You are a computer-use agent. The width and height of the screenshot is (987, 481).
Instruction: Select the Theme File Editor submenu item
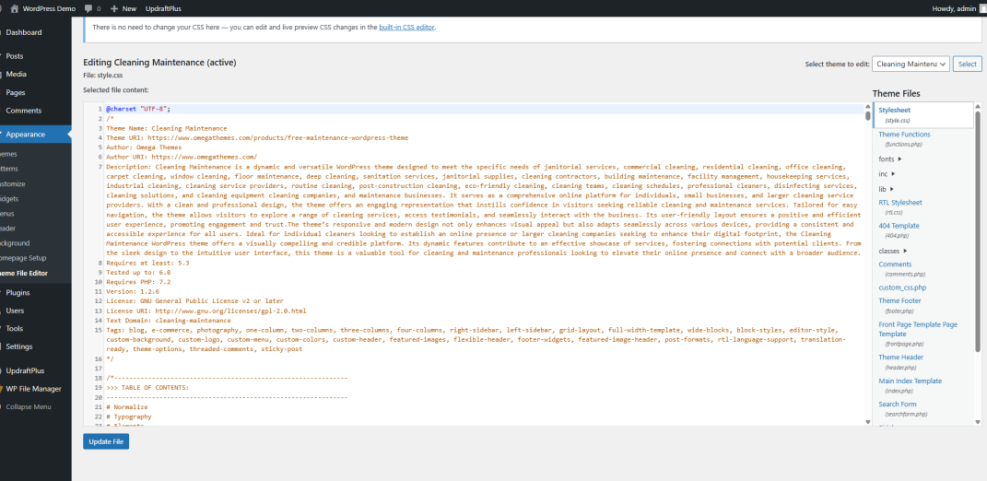pos(24,273)
